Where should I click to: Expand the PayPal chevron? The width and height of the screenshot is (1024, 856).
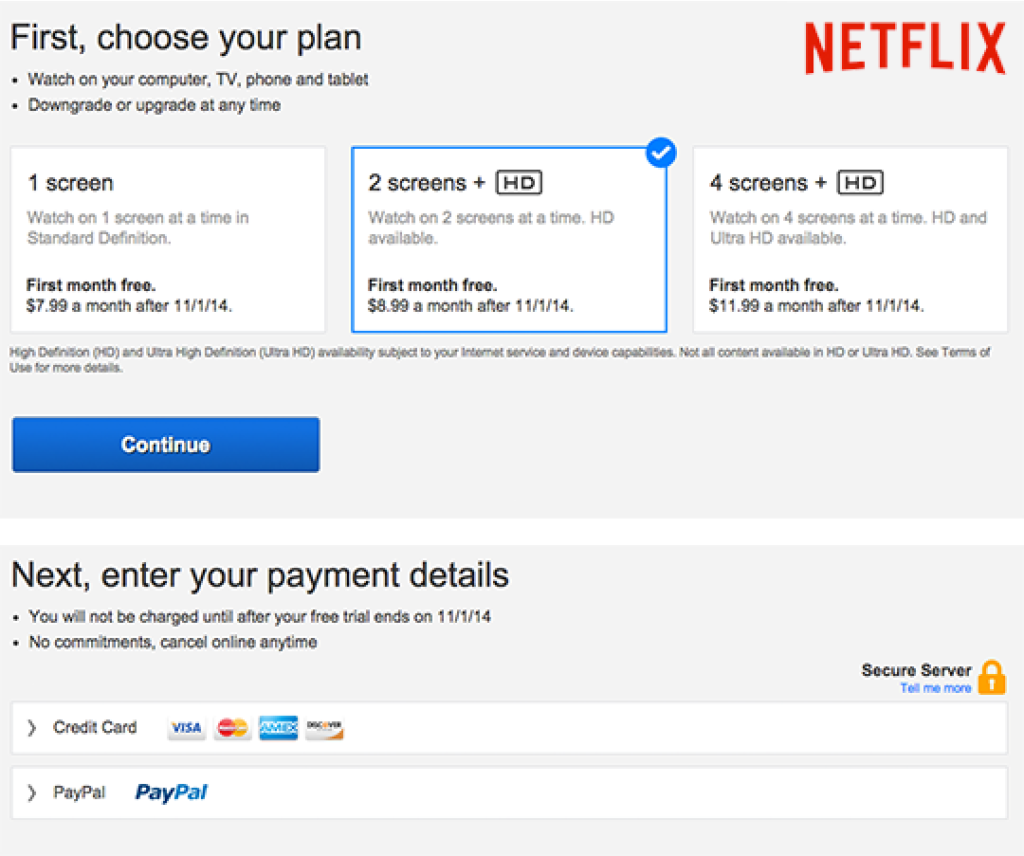pyautogui.click(x=31, y=793)
